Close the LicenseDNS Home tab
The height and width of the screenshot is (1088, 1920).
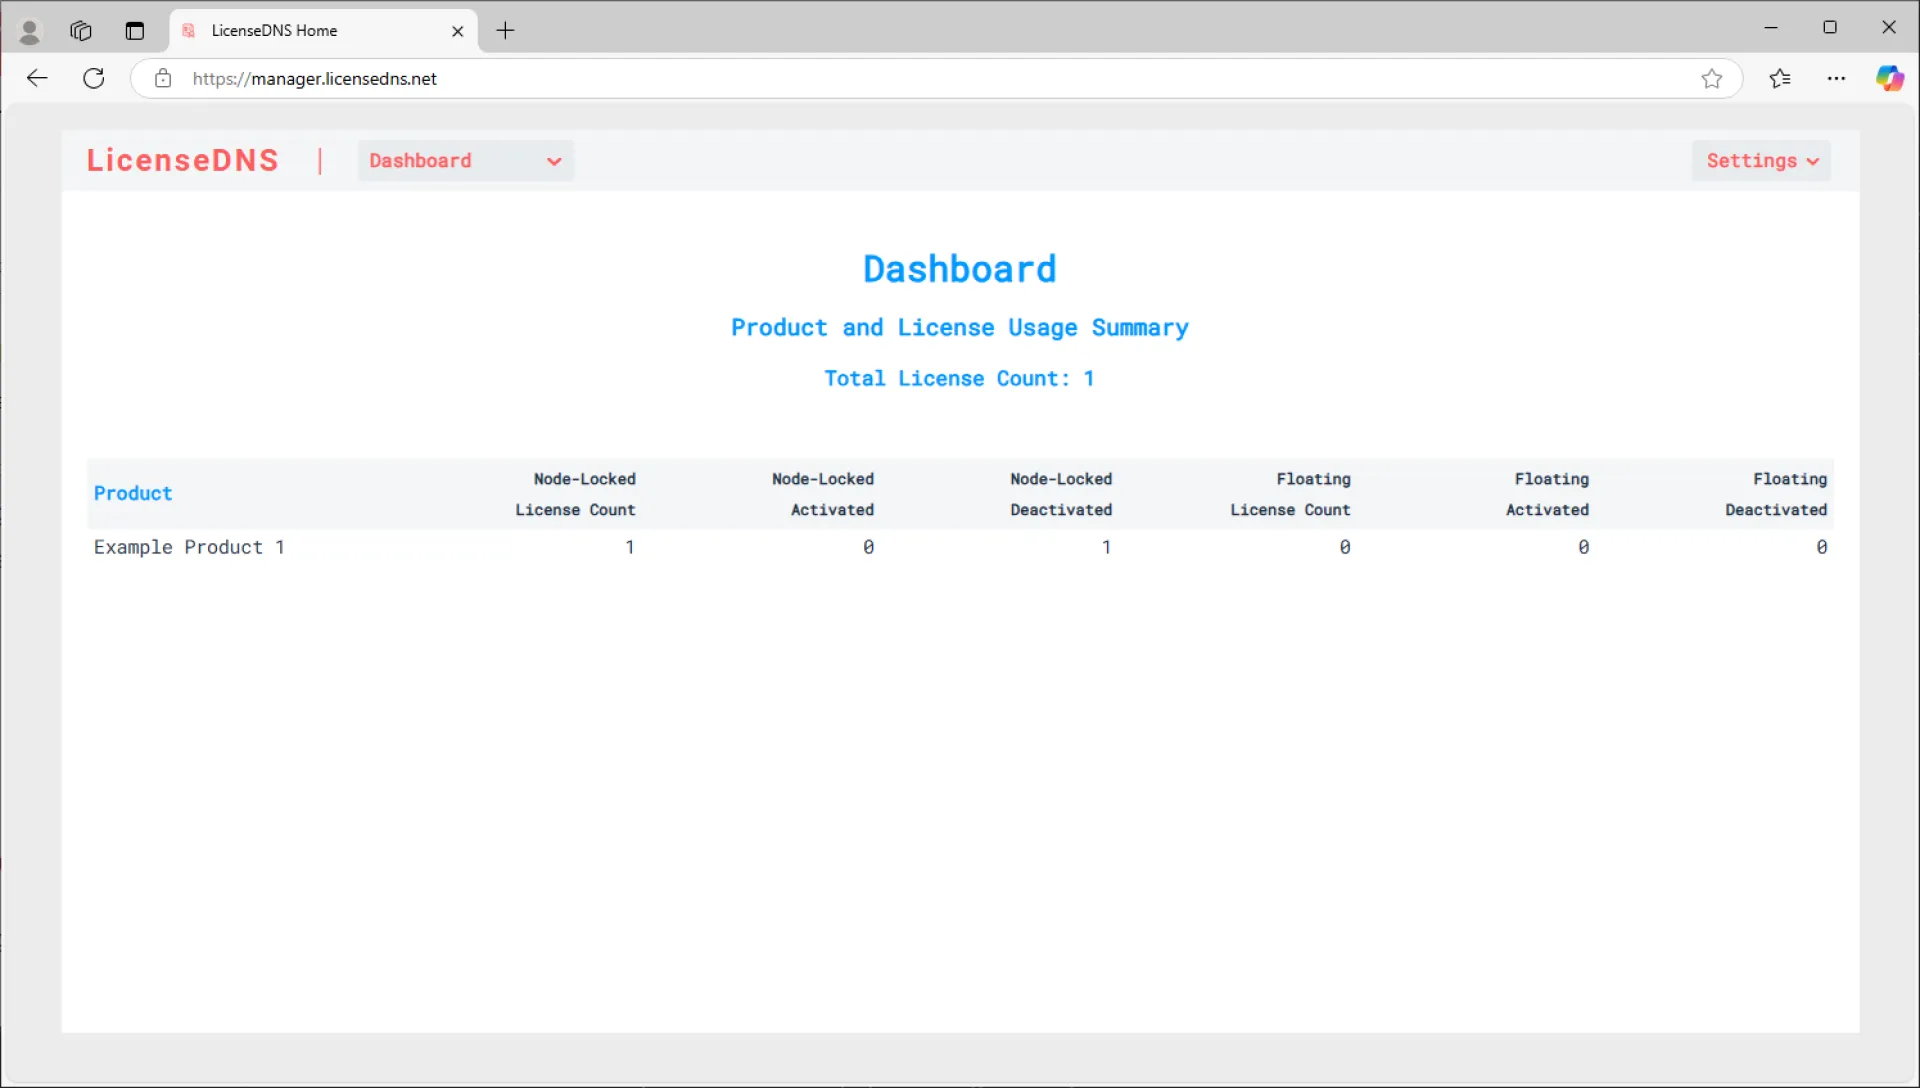[x=457, y=31]
